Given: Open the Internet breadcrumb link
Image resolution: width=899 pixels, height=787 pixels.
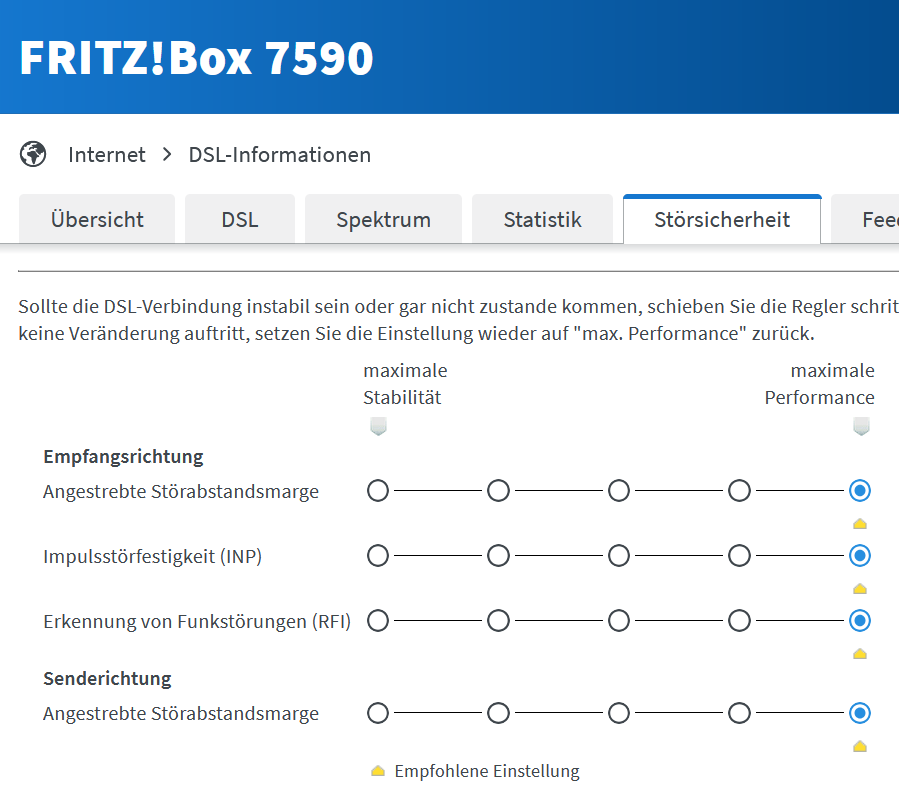Looking at the screenshot, I should (x=107, y=155).
